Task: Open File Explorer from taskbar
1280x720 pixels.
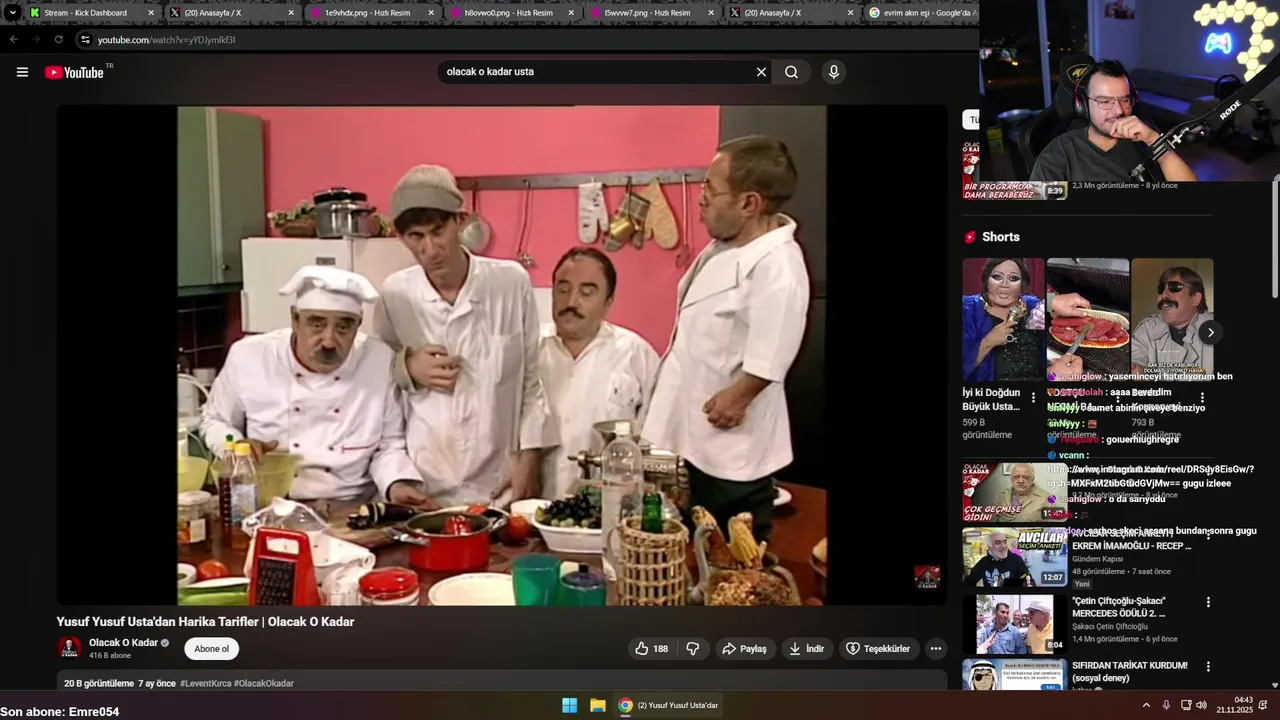Action: [x=597, y=705]
